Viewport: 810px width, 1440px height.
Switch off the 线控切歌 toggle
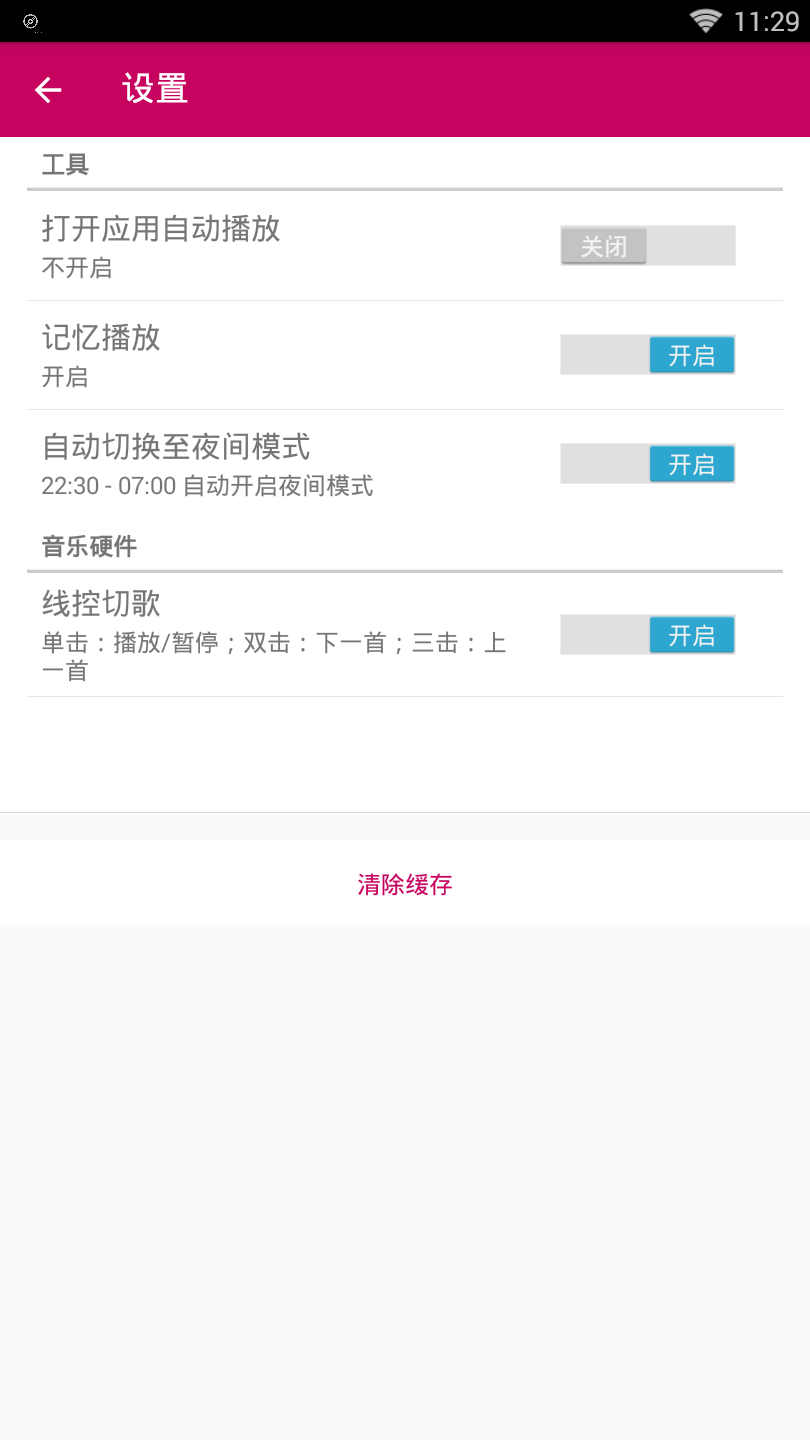click(x=647, y=635)
